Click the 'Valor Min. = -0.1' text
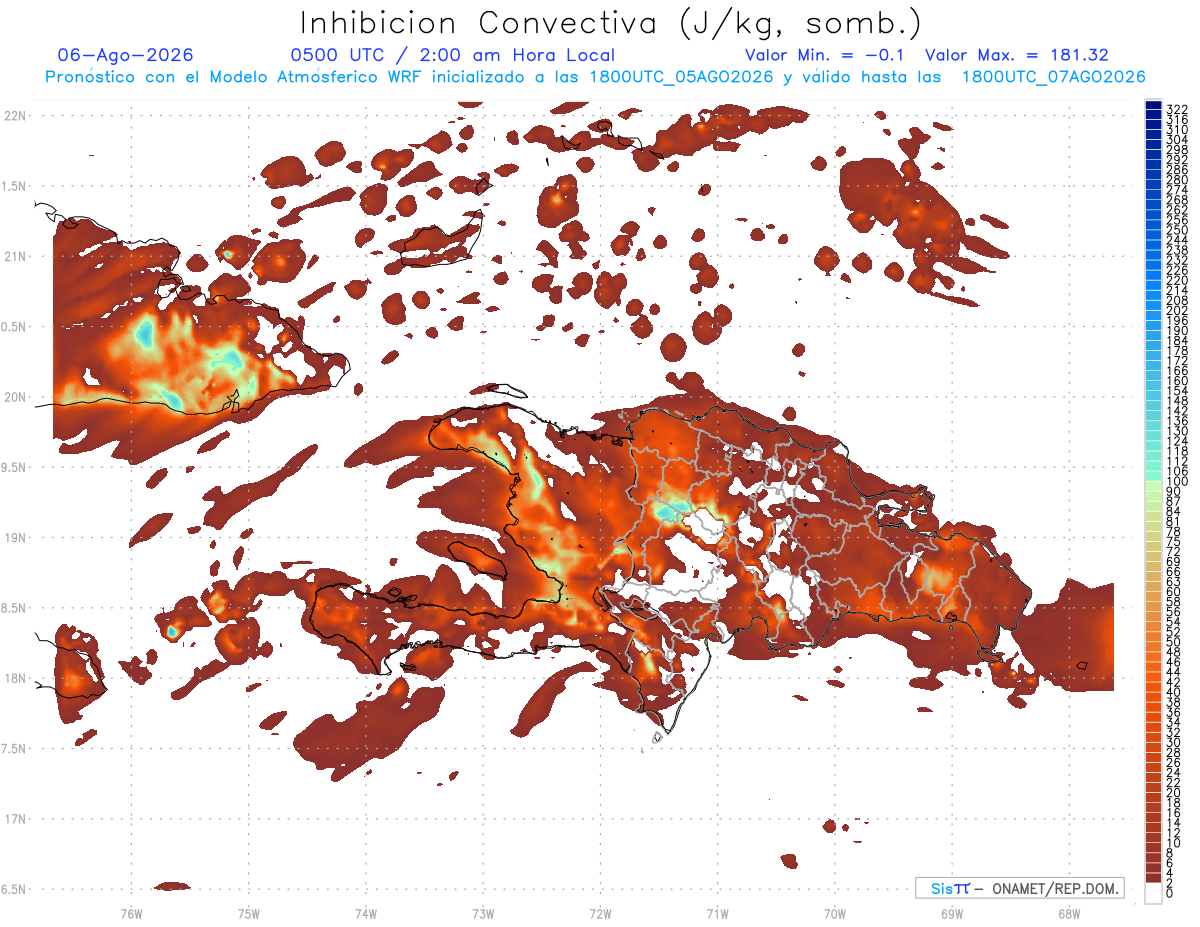The image size is (1200, 927). (825, 56)
